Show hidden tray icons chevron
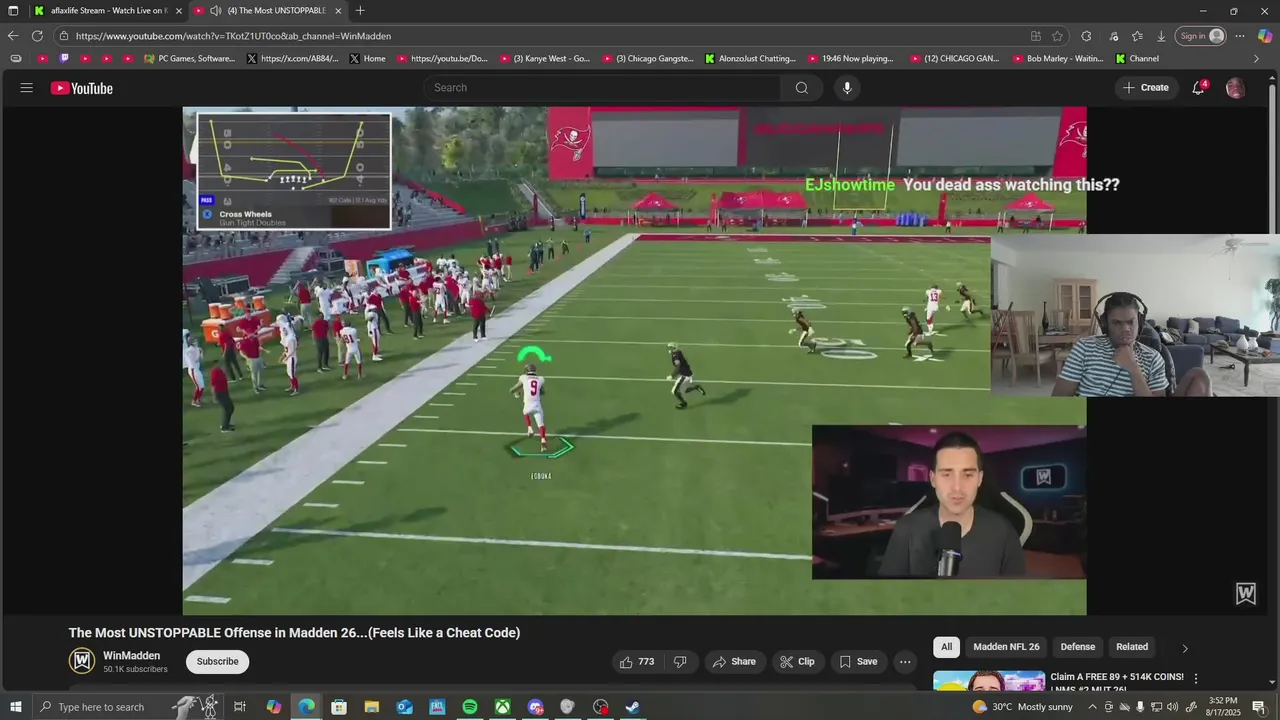The height and width of the screenshot is (720, 1280). pyautogui.click(x=1092, y=707)
